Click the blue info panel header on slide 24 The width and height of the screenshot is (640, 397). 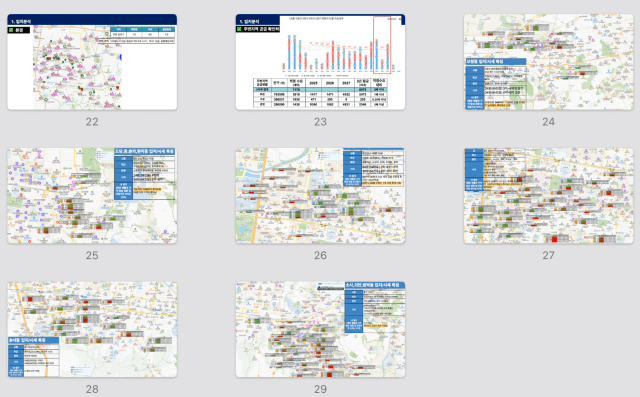click(496, 62)
